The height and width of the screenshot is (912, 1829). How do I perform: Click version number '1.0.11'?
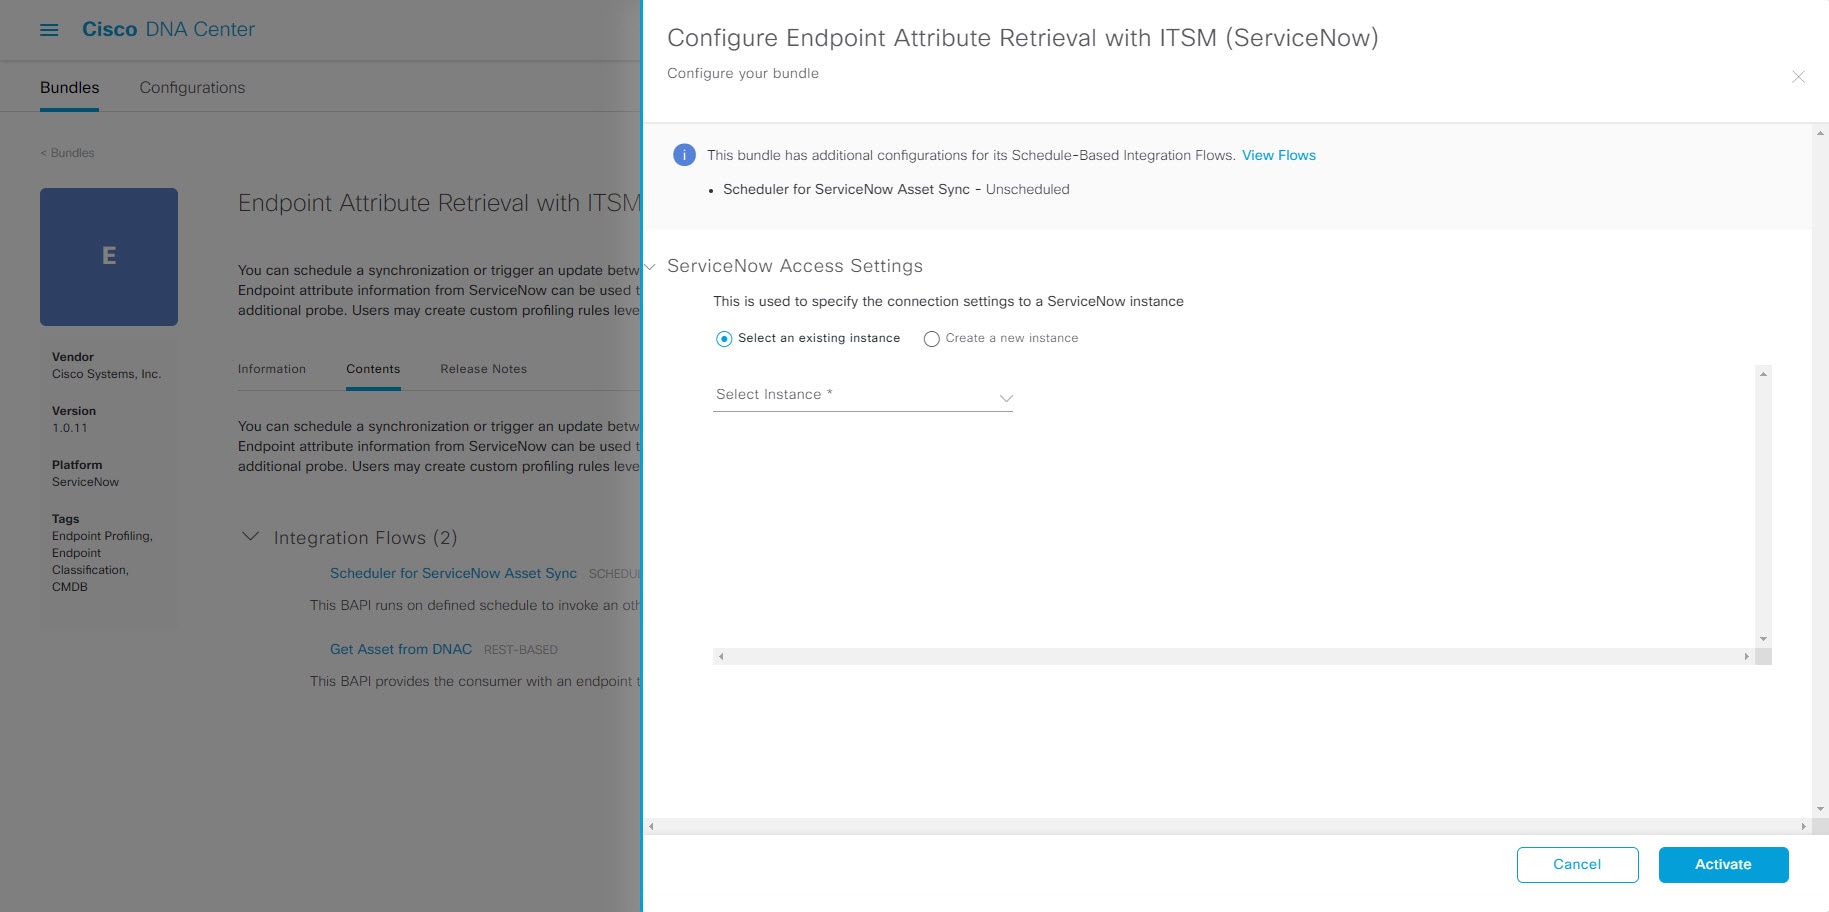[x=70, y=428]
